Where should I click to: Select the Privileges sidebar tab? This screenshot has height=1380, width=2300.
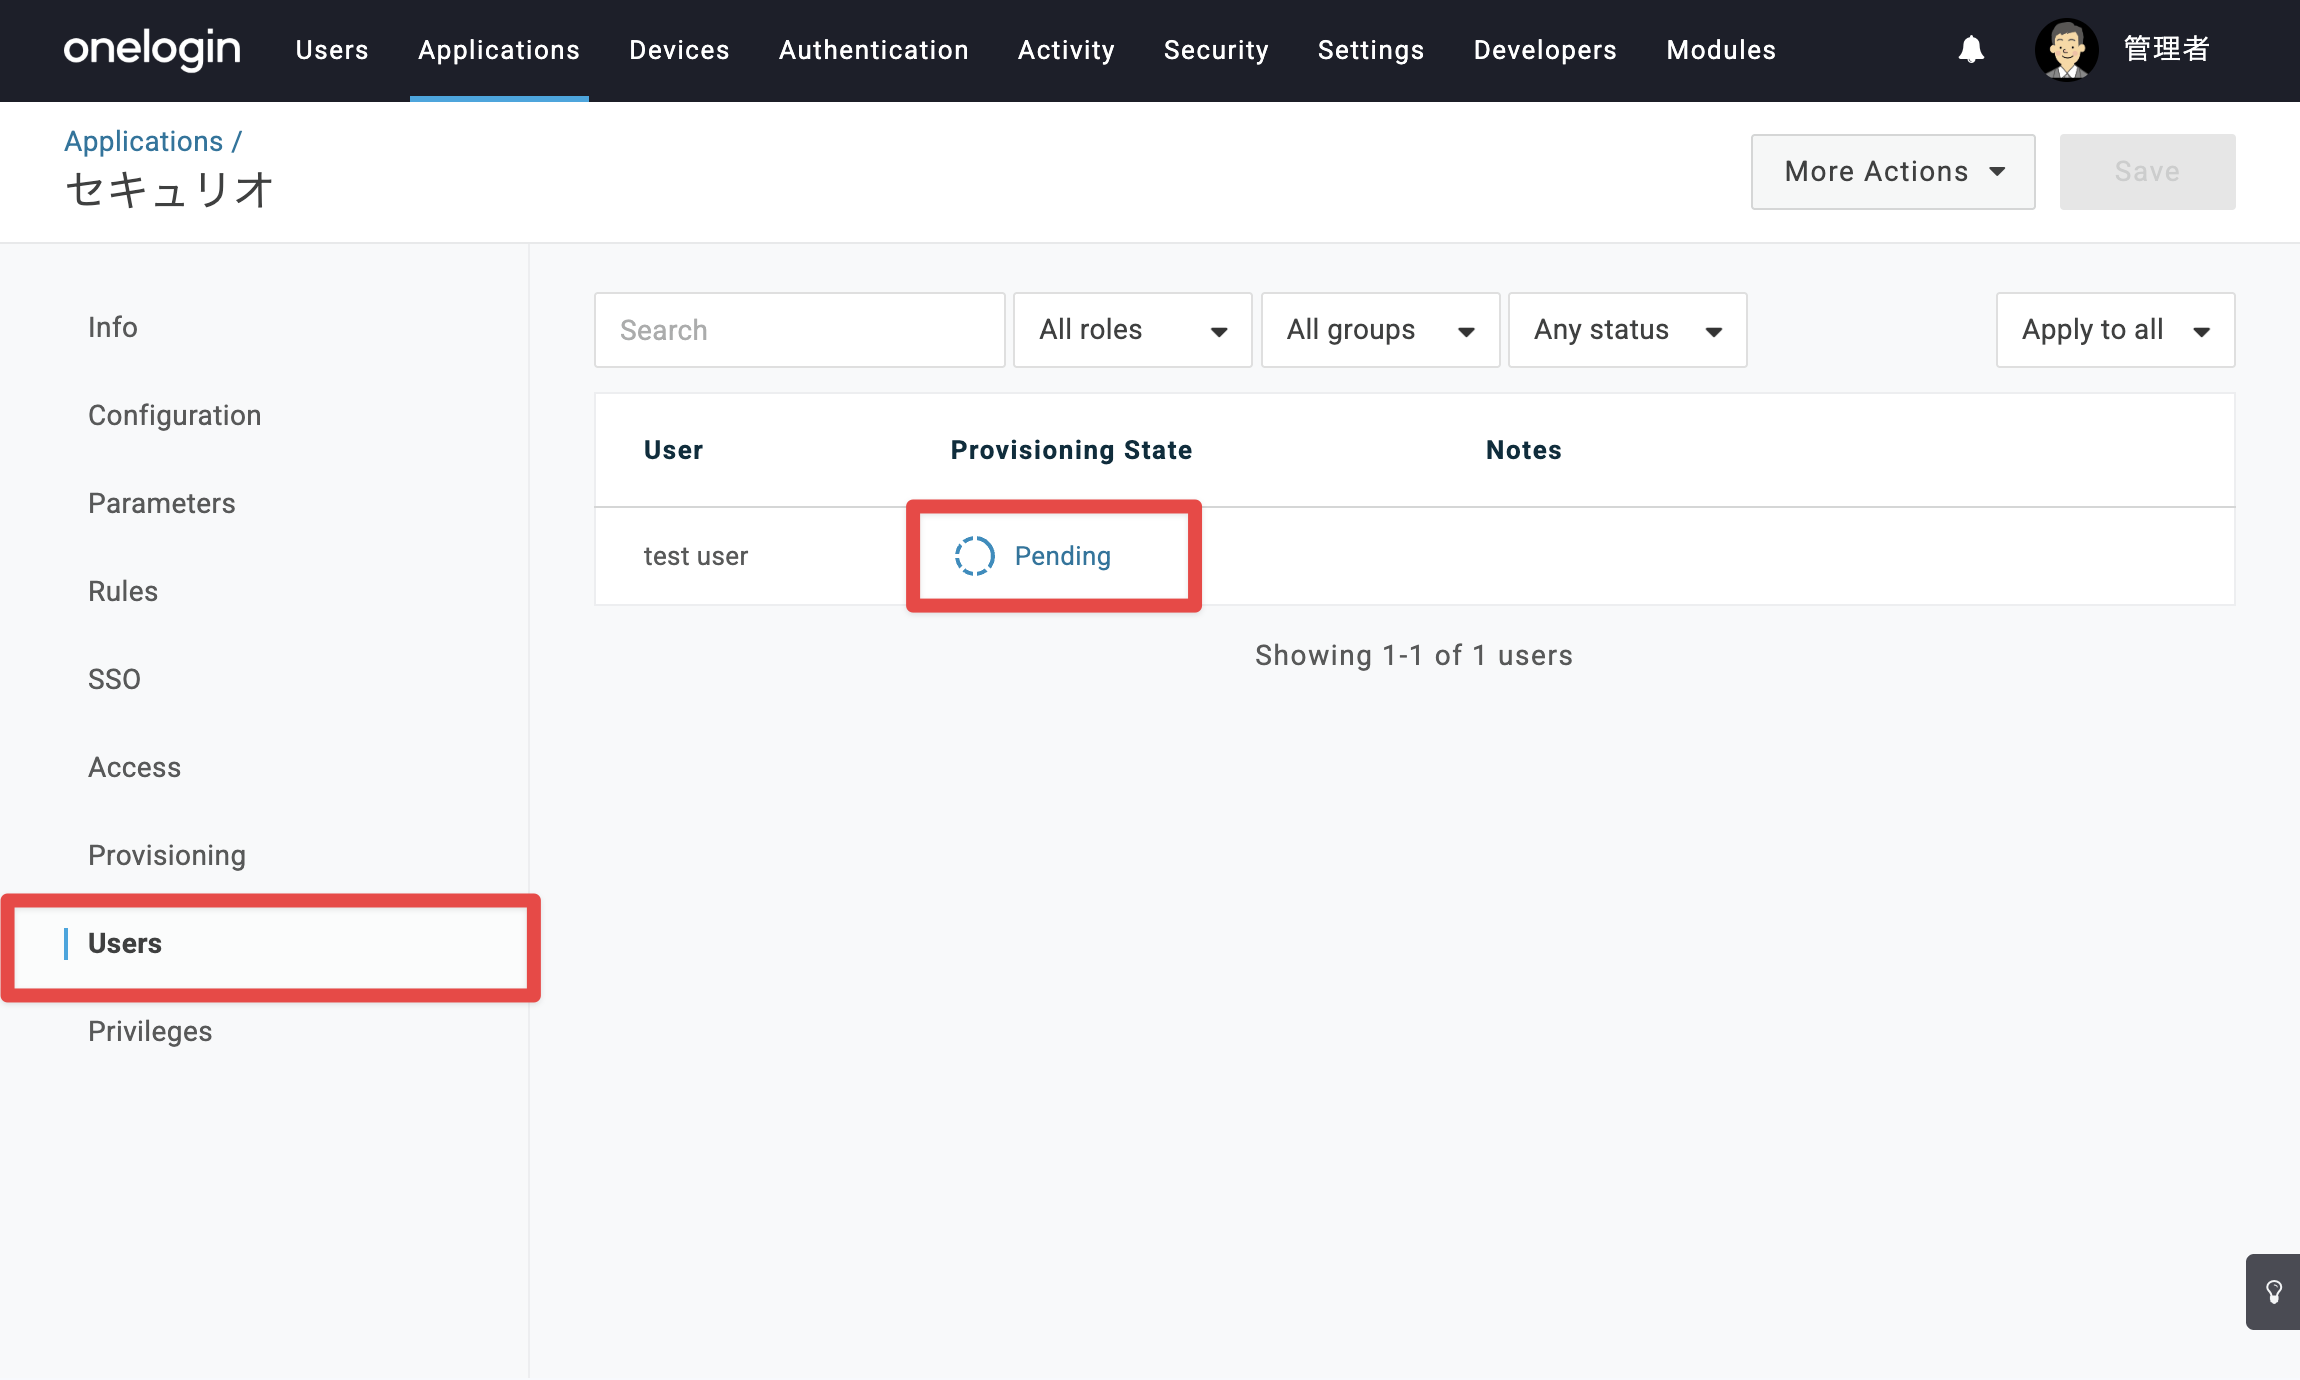(150, 1031)
